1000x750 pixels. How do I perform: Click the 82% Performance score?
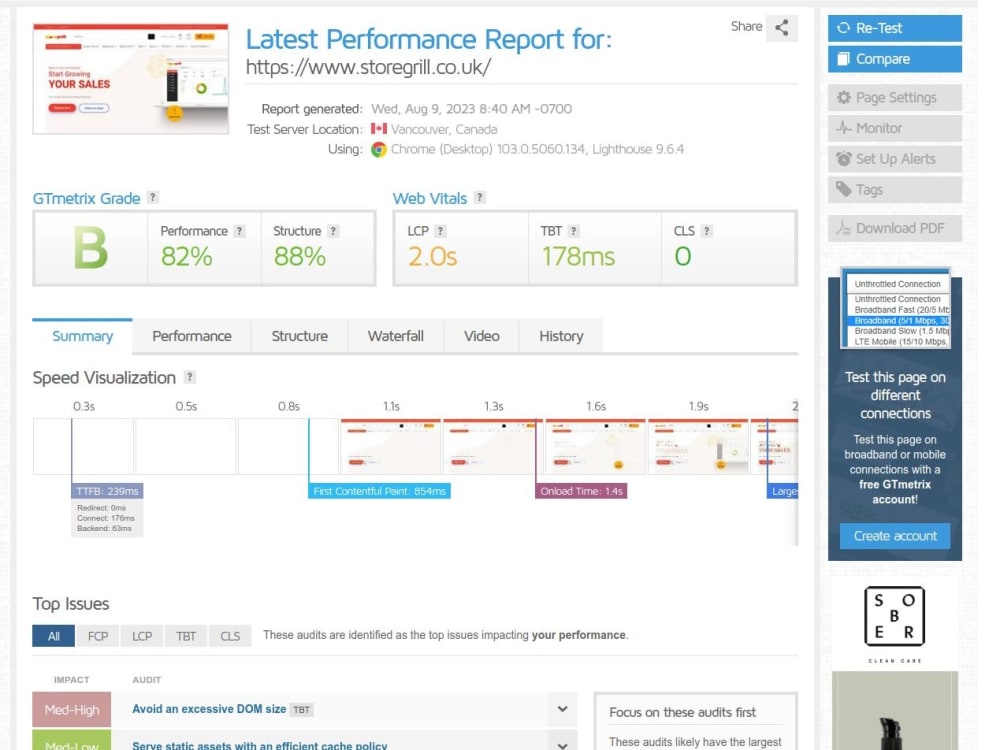[x=186, y=256]
